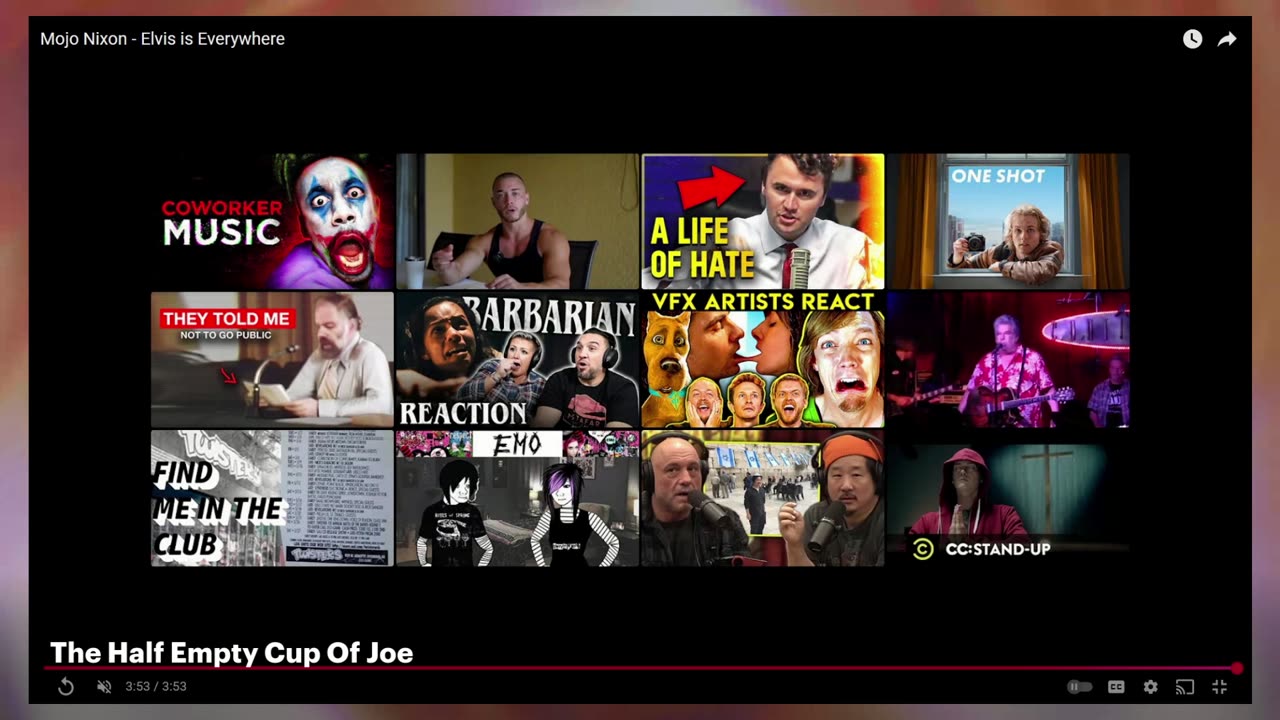Unmute the video with the speaker icon
This screenshot has height=720, width=1280.
click(x=104, y=686)
